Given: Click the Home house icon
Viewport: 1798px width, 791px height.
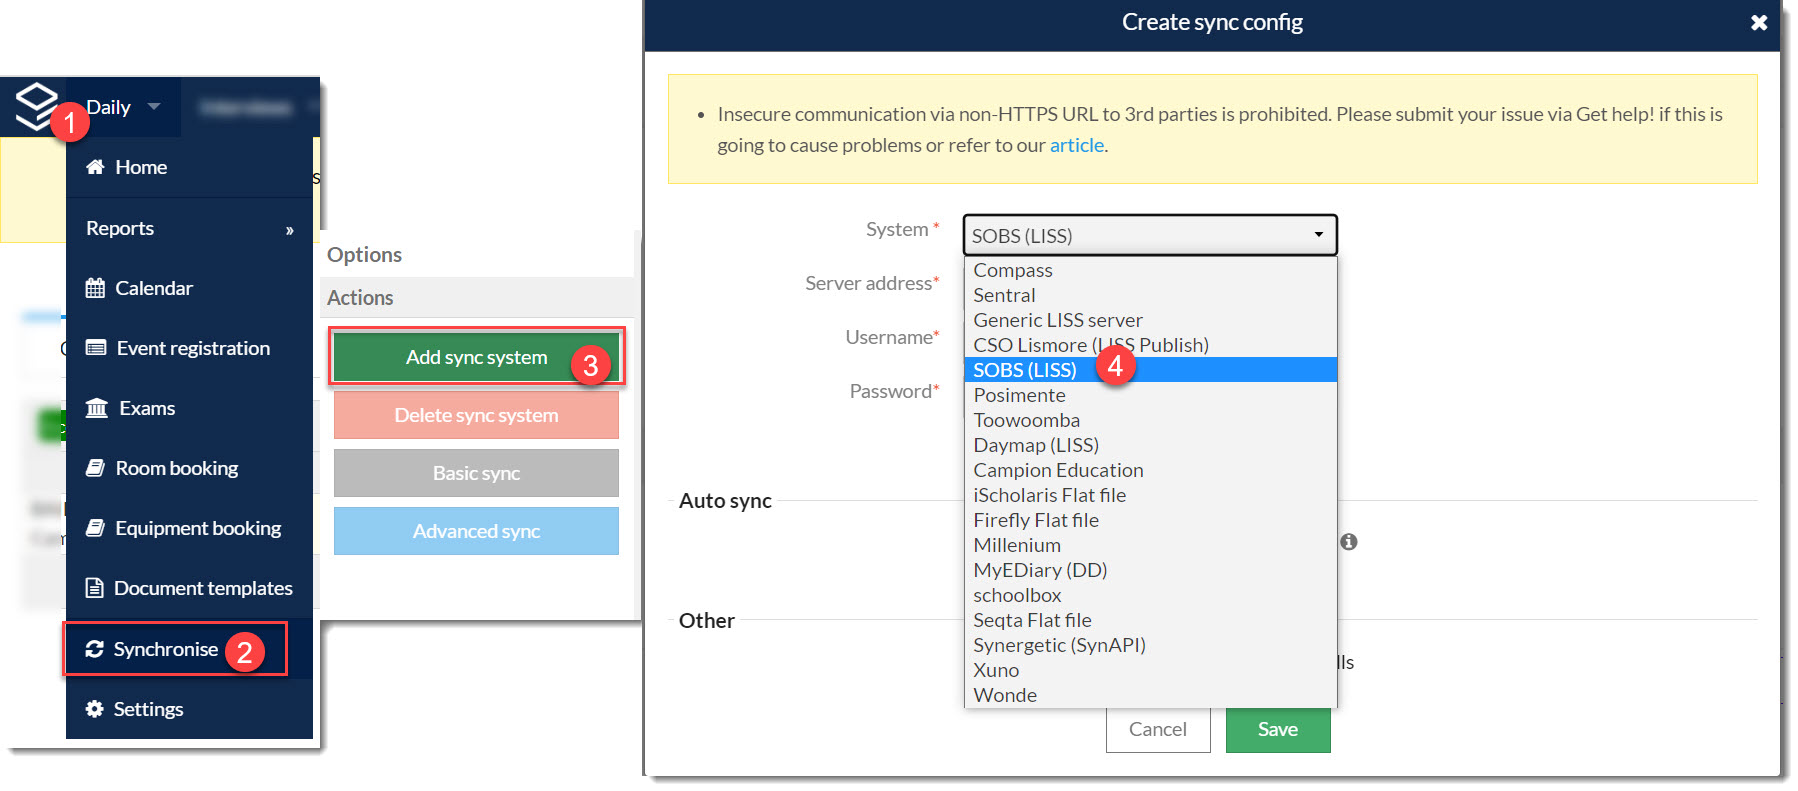Looking at the screenshot, I should [95, 167].
